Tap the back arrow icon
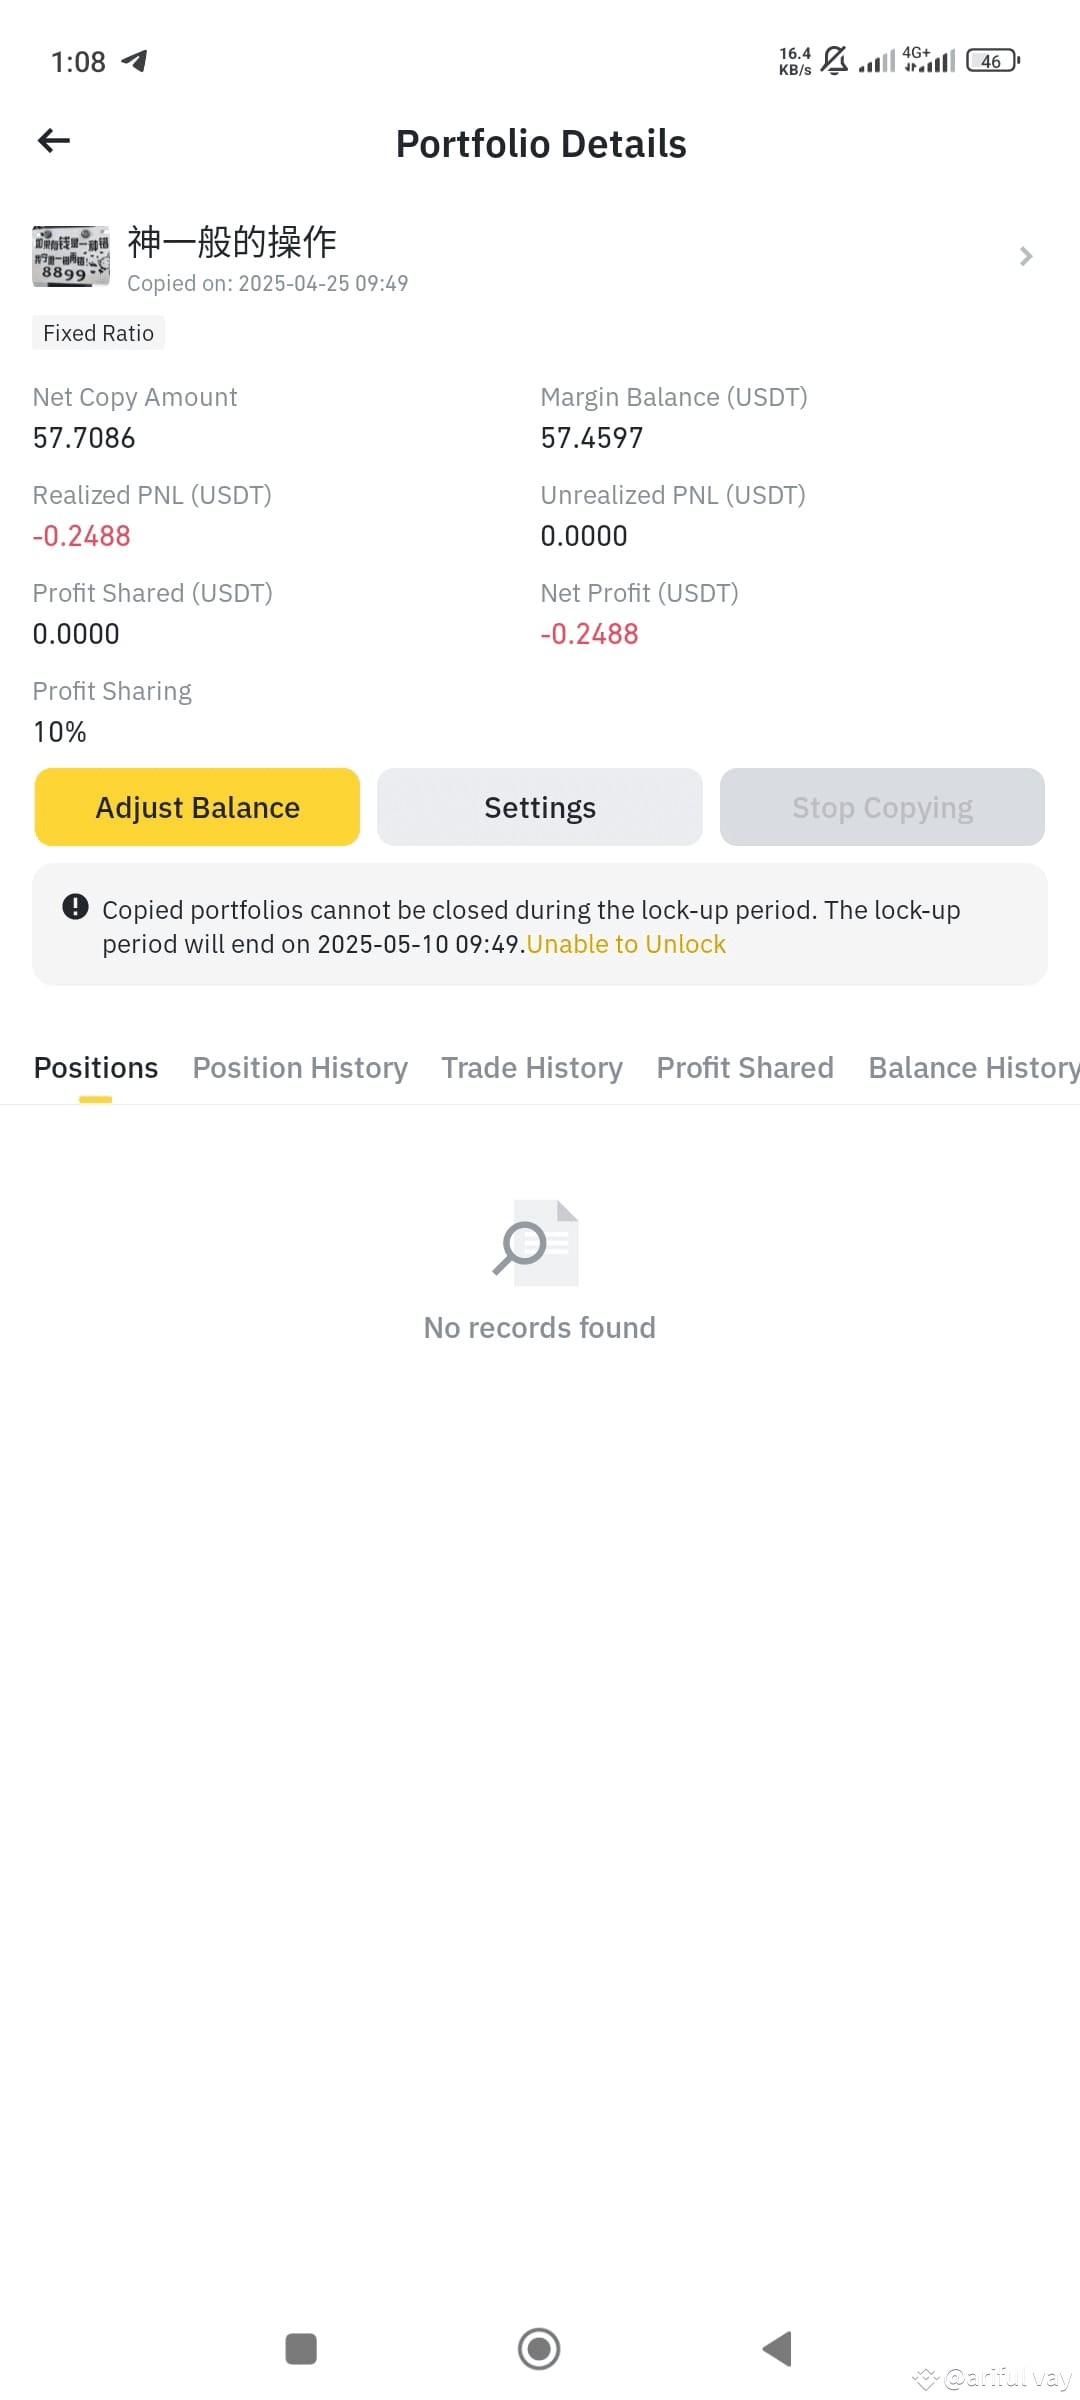Screen dimensions: 1080x2400 pyautogui.click(x=54, y=141)
